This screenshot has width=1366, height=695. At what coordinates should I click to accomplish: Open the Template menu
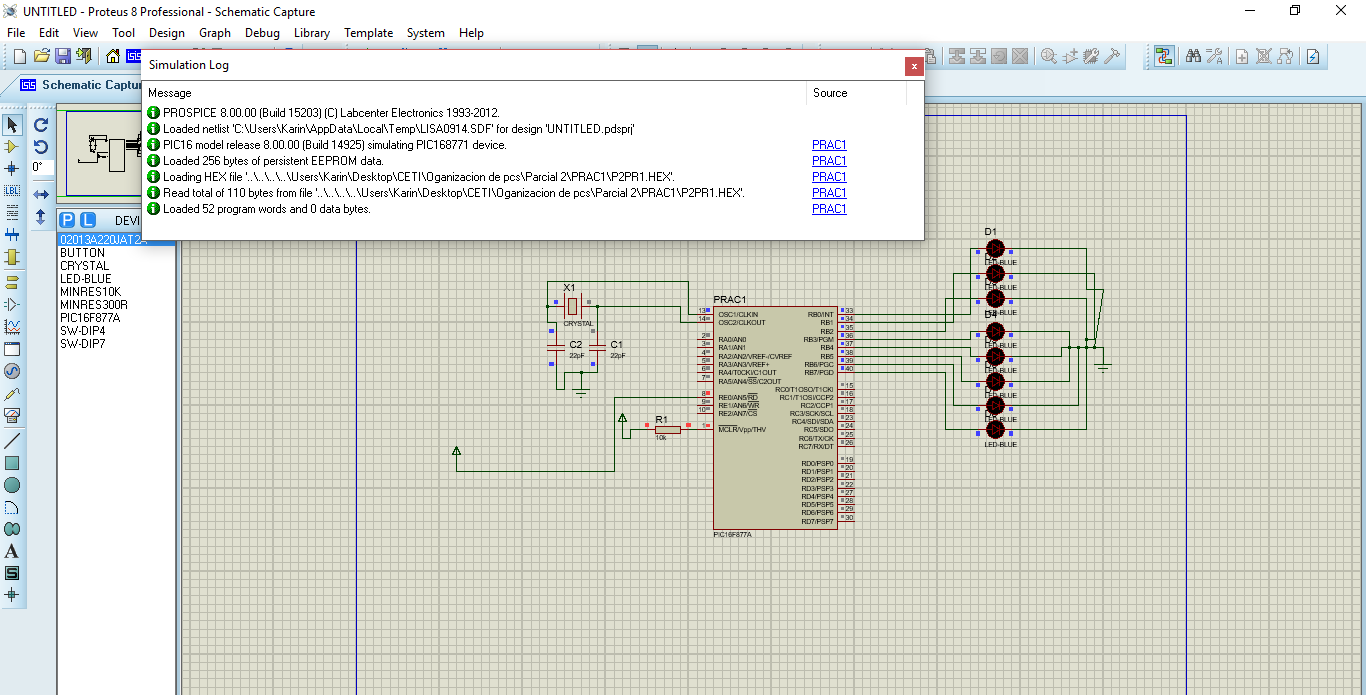tap(369, 33)
